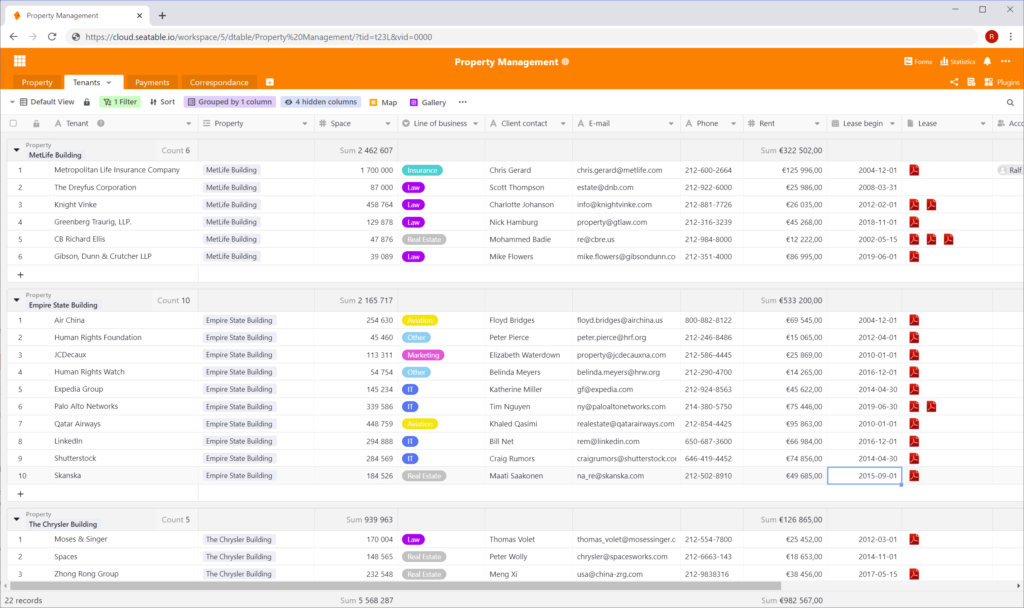The width and height of the screenshot is (1024, 608).
Task: Open Space column dropdown arrow
Action: click(388, 123)
